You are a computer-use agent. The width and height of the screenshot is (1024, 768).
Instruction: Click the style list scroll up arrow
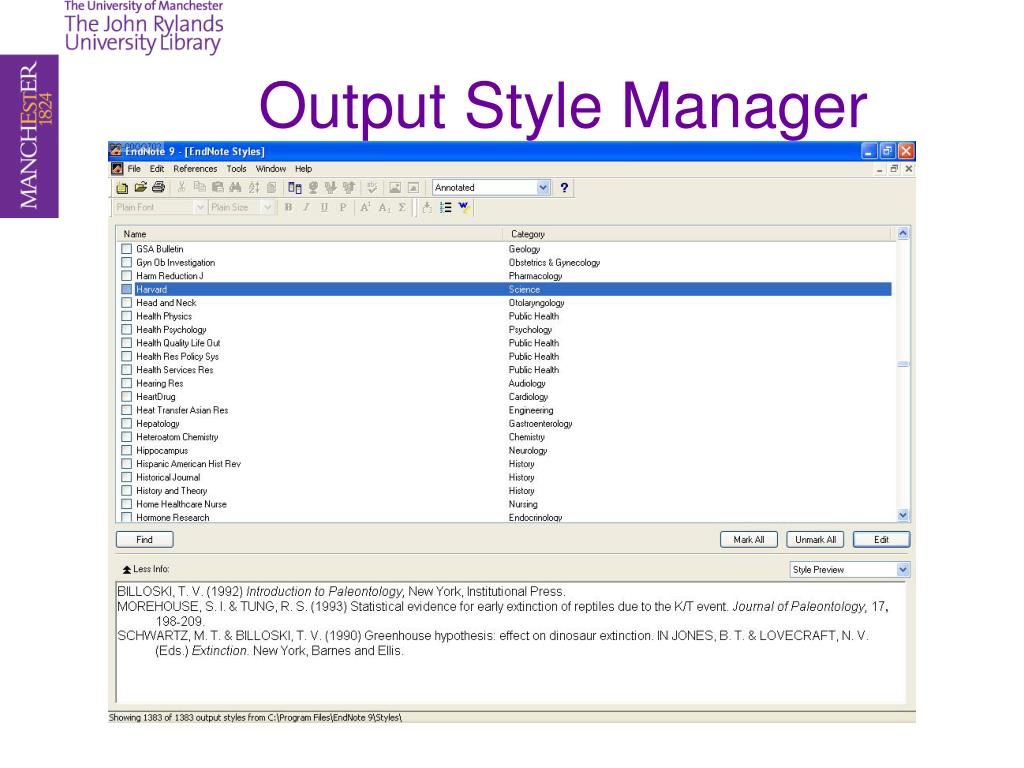click(903, 234)
